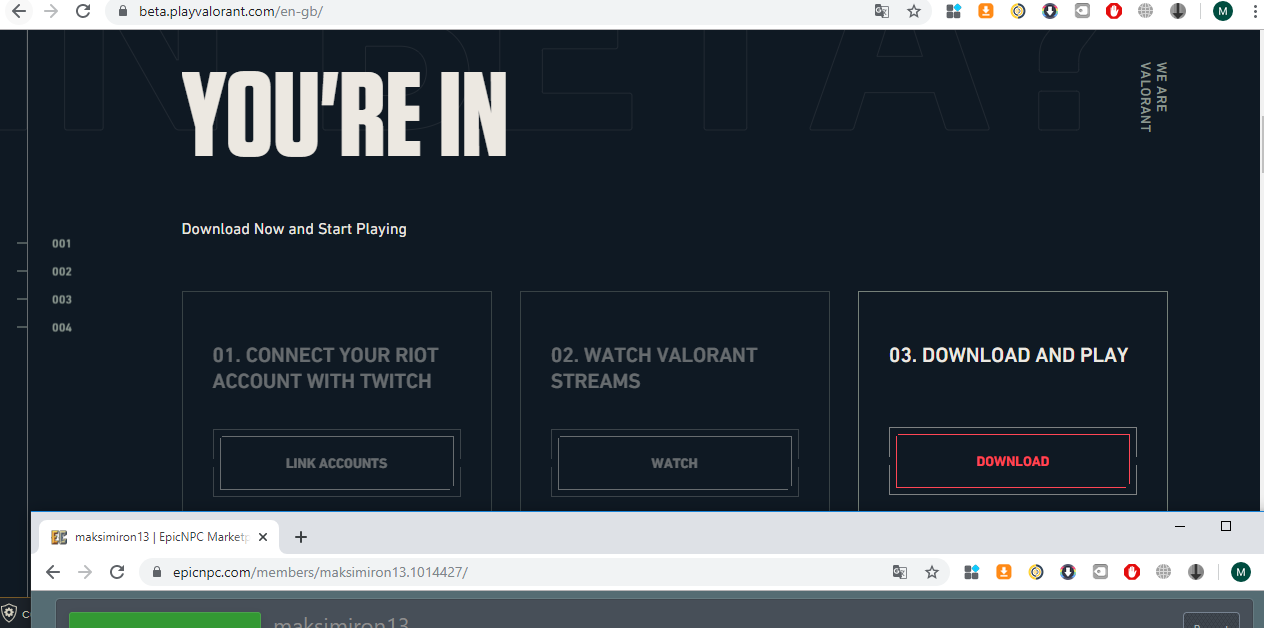Jump to section 003 in side navigation

(x=62, y=300)
